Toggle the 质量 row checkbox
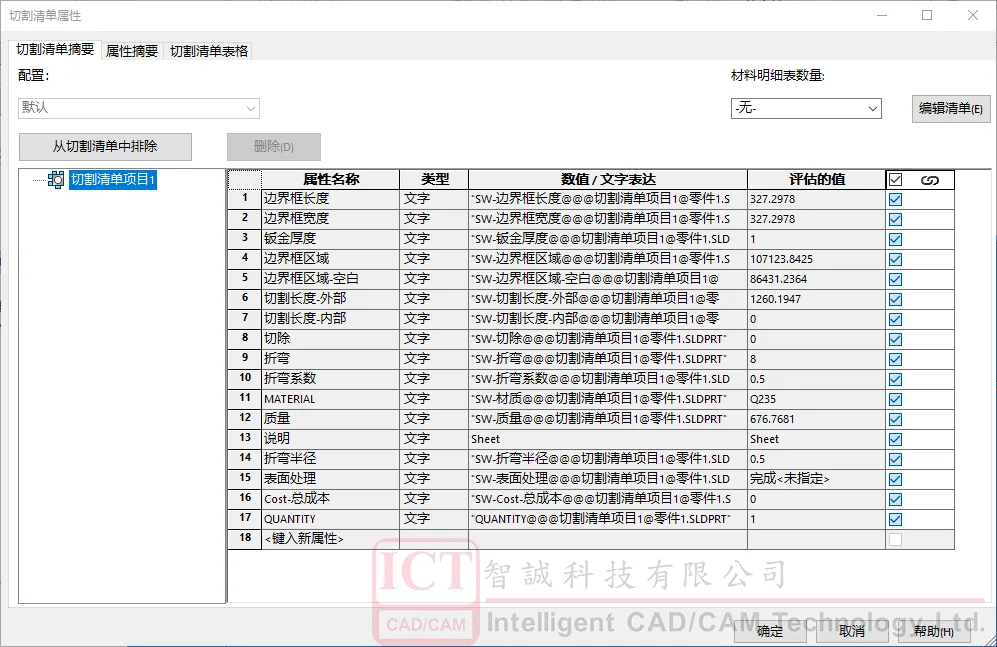 [x=895, y=419]
